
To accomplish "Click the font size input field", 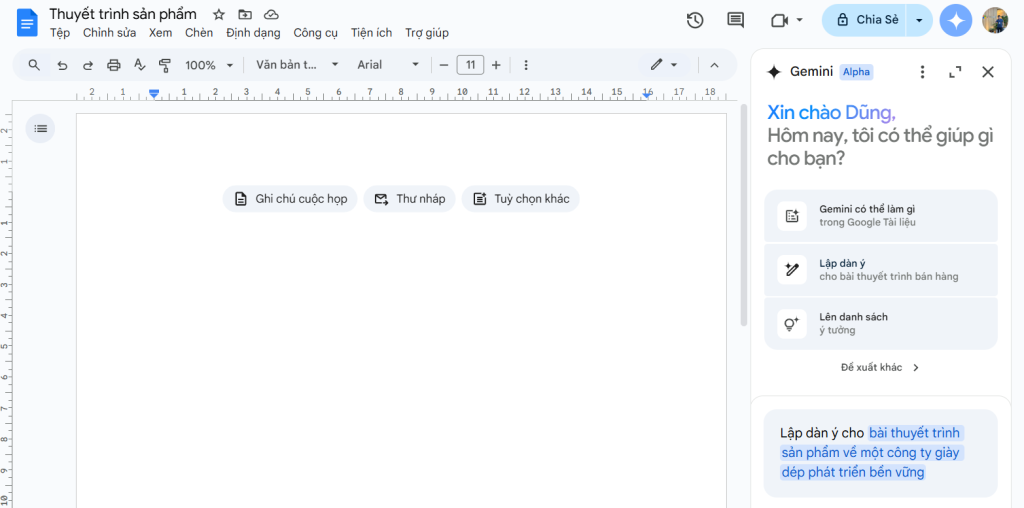I will (470, 65).
